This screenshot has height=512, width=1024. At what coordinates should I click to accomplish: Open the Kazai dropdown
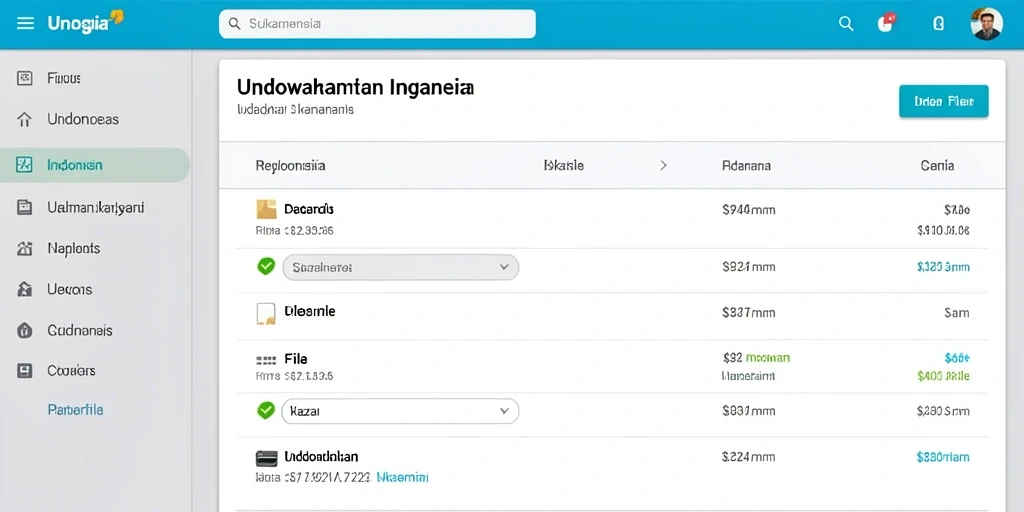click(400, 411)
